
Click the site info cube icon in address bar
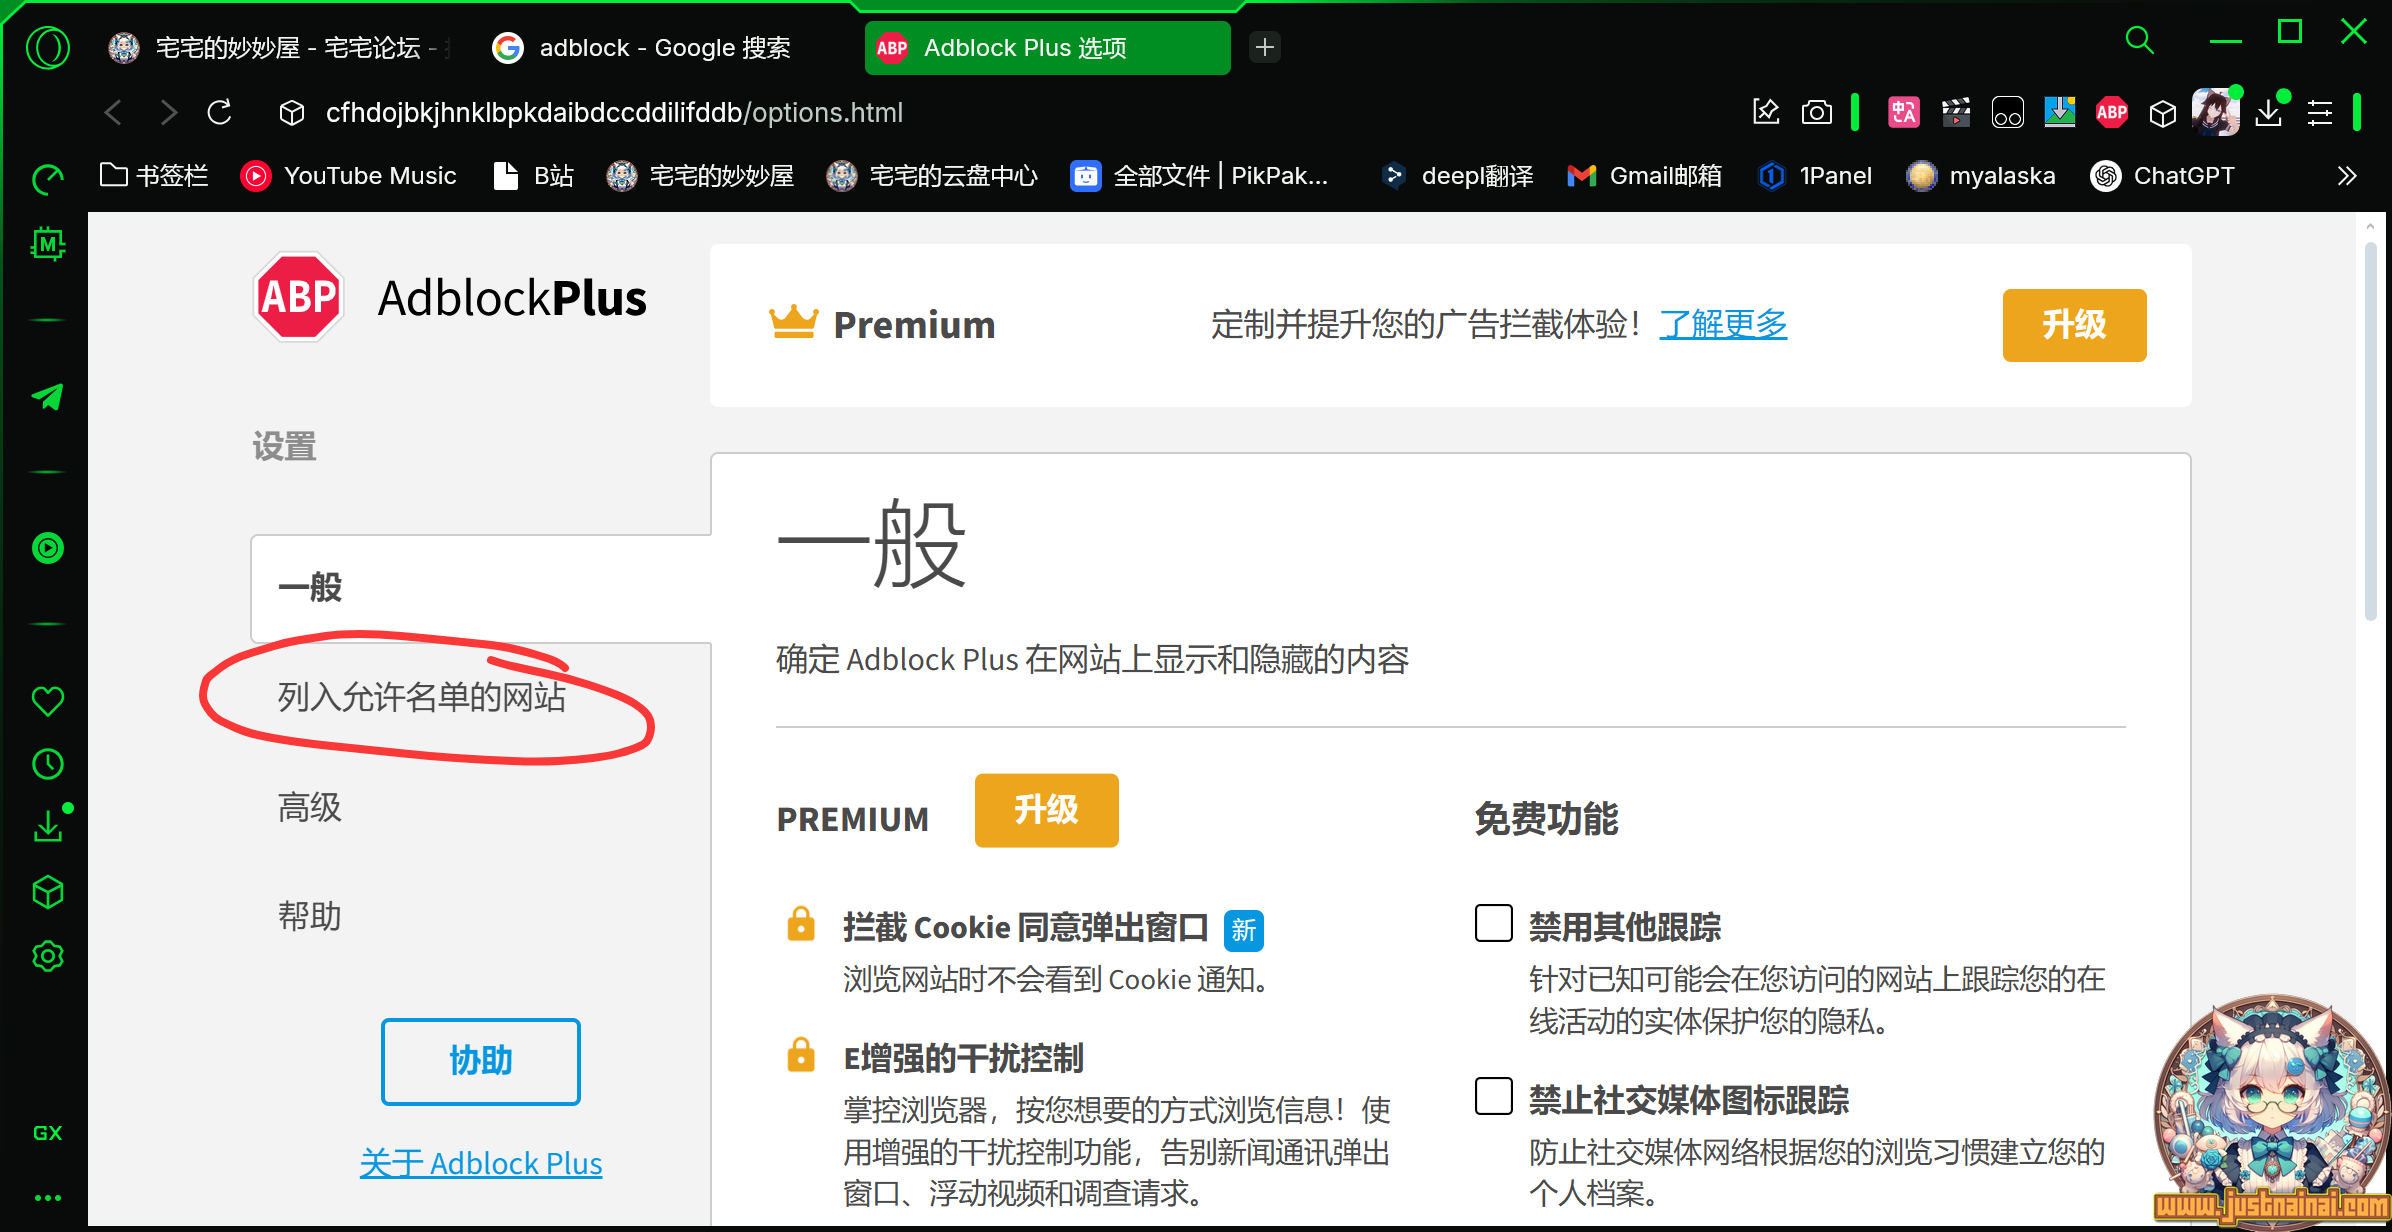pyautogui.click(x=292, y=113)
